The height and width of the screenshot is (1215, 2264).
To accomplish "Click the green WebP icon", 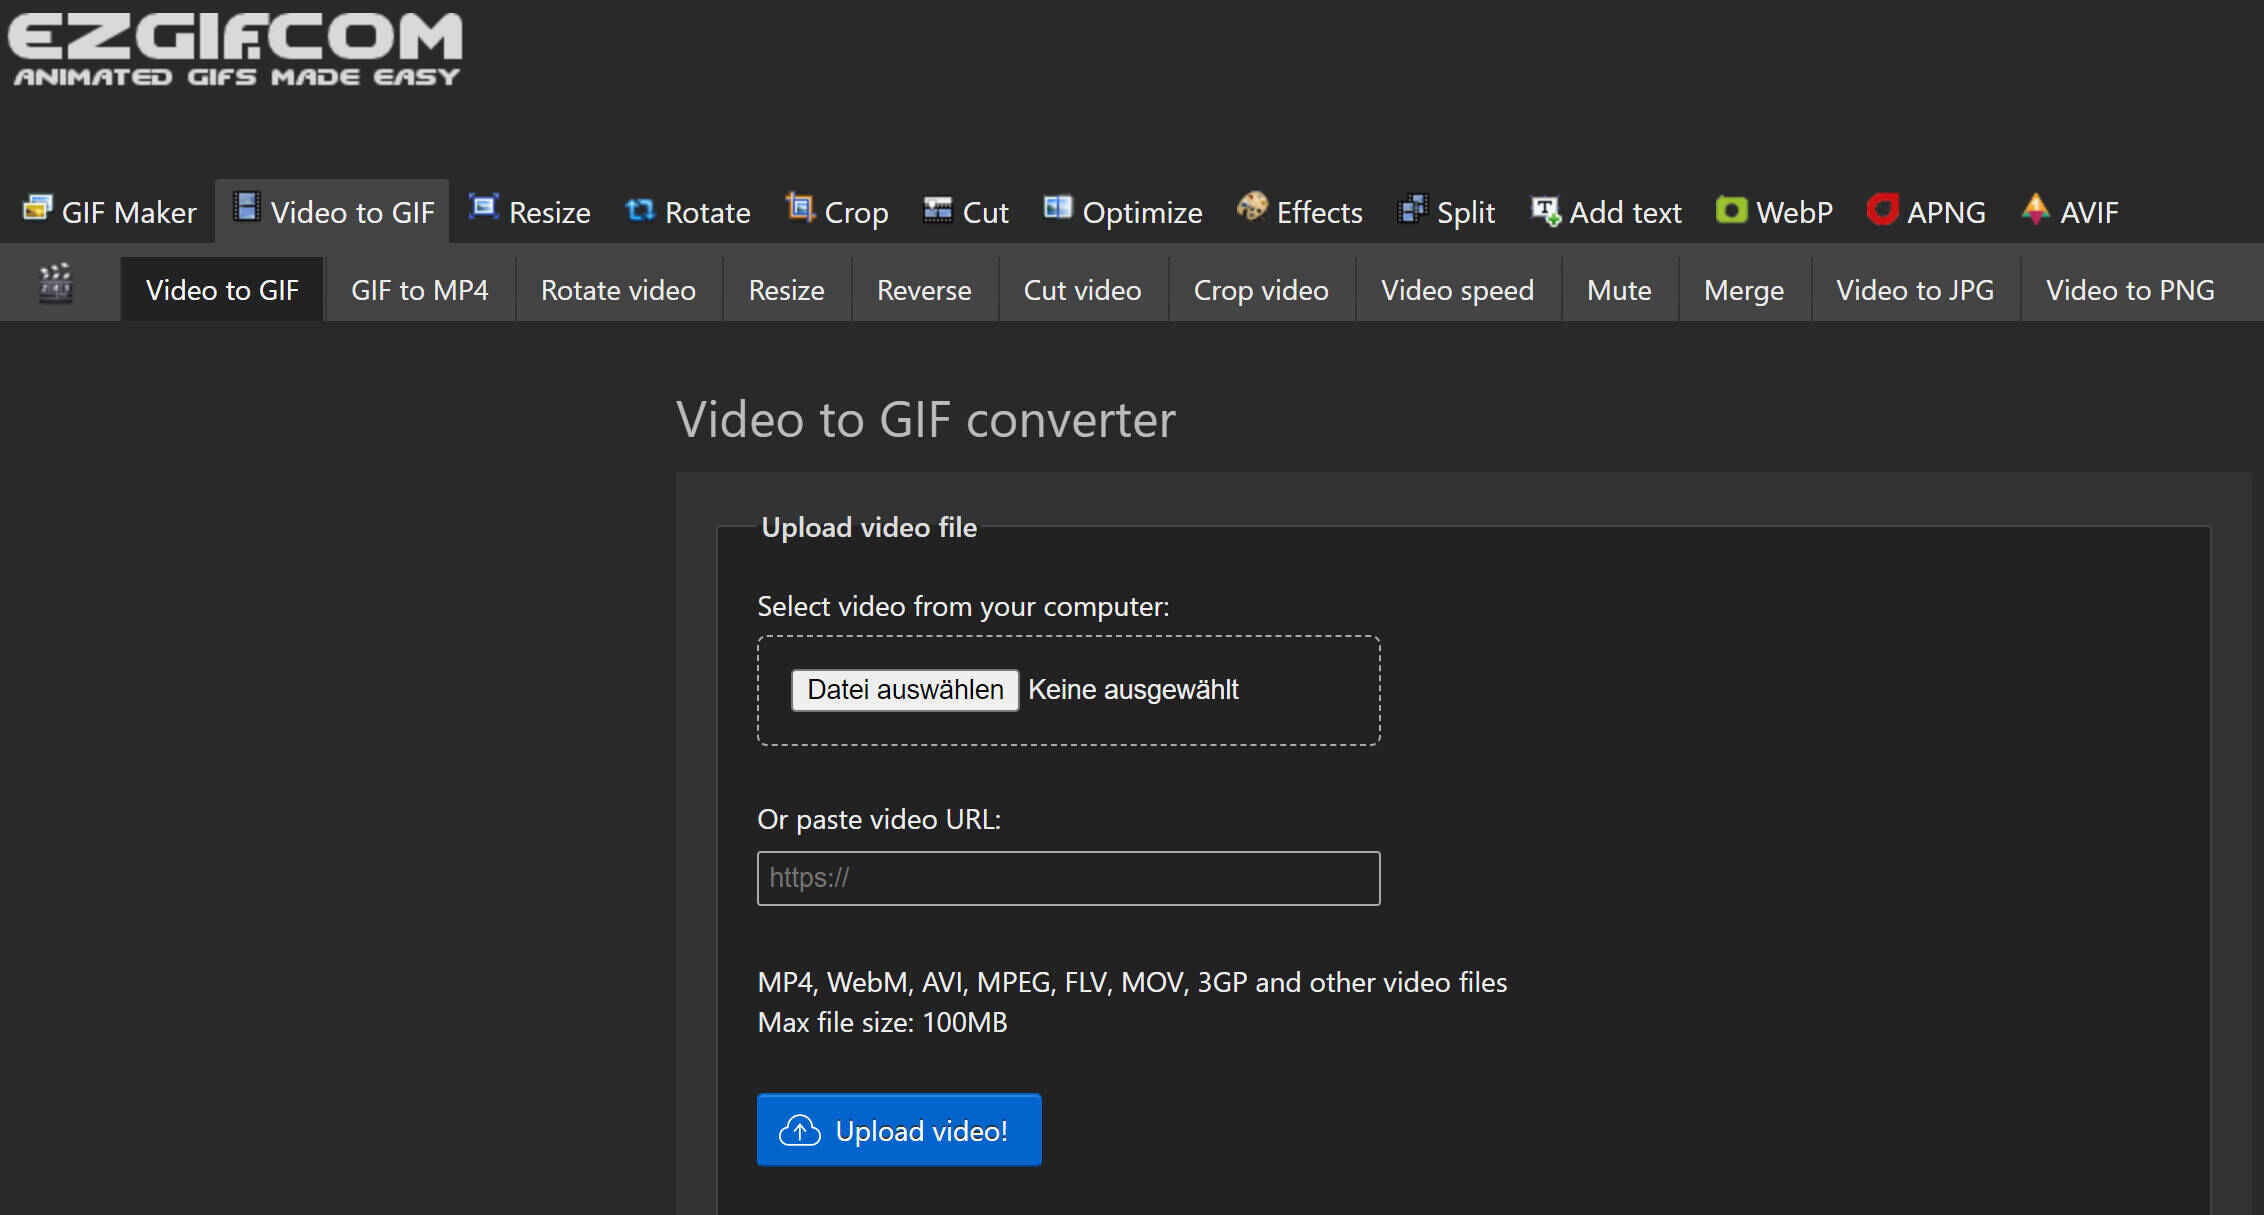I will (1731, 210).
